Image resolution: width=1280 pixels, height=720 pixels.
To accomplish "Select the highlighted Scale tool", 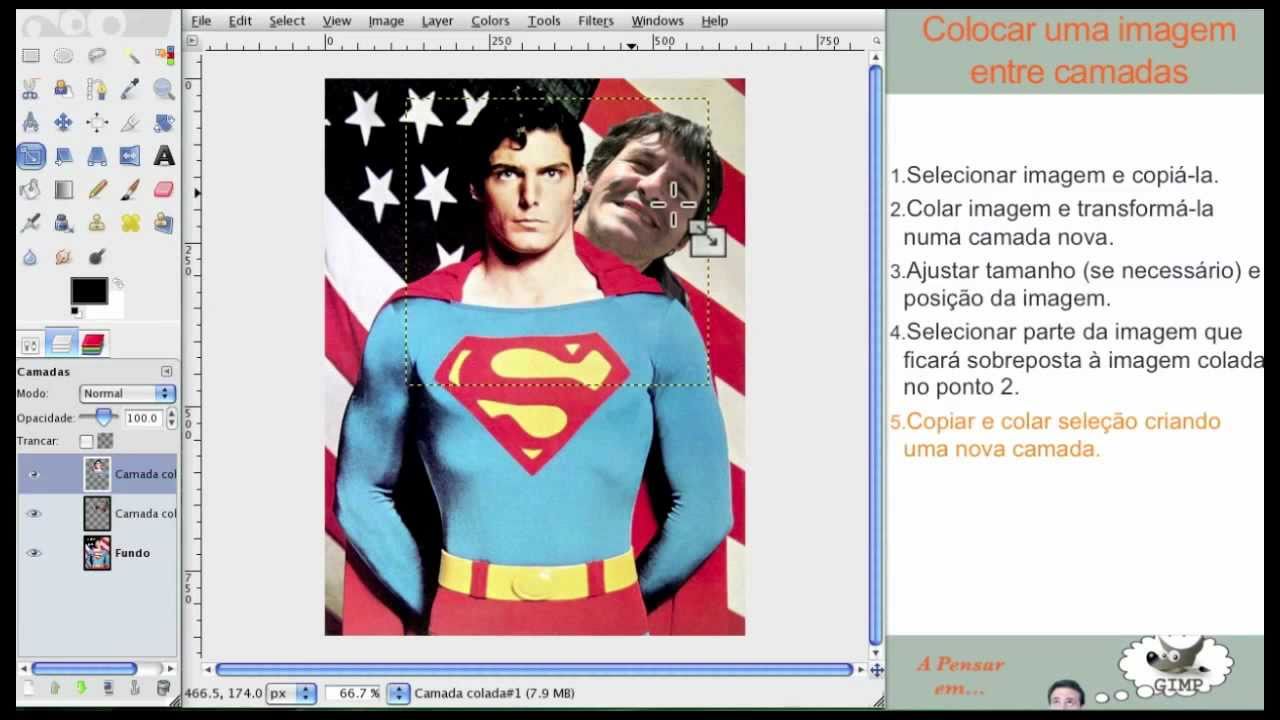I will [x=30, y=155].
